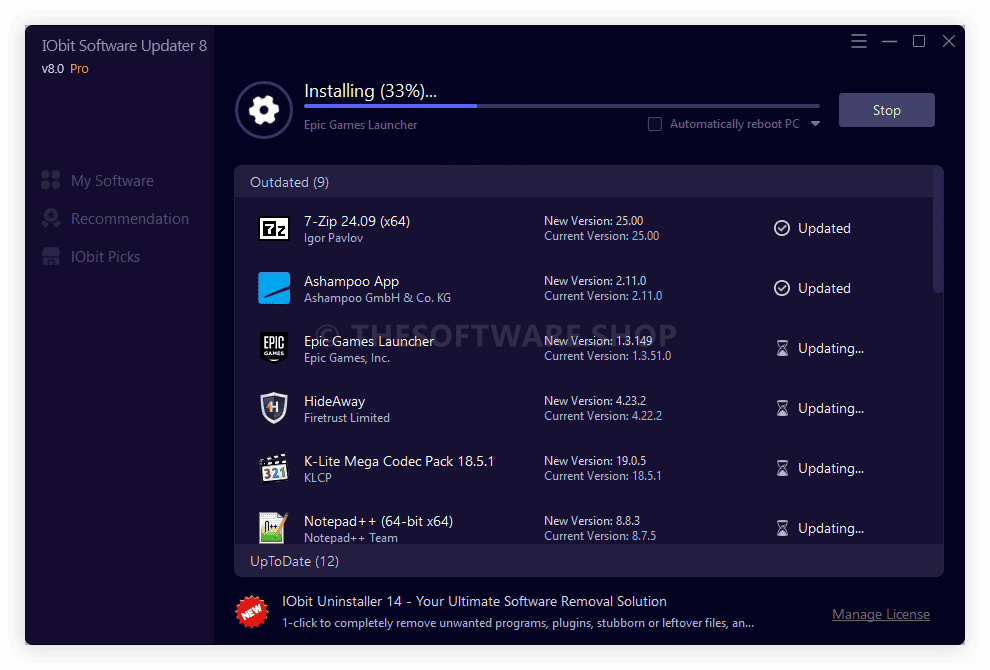Click New Version: 19.0.5 text
The width and height of the screenshot is (990, 670).
tap(595, 460)
